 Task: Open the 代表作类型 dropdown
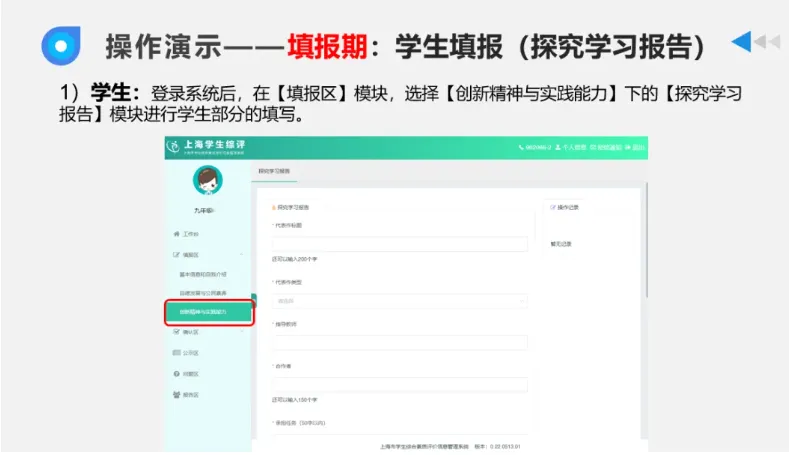[x=400, y=301]
